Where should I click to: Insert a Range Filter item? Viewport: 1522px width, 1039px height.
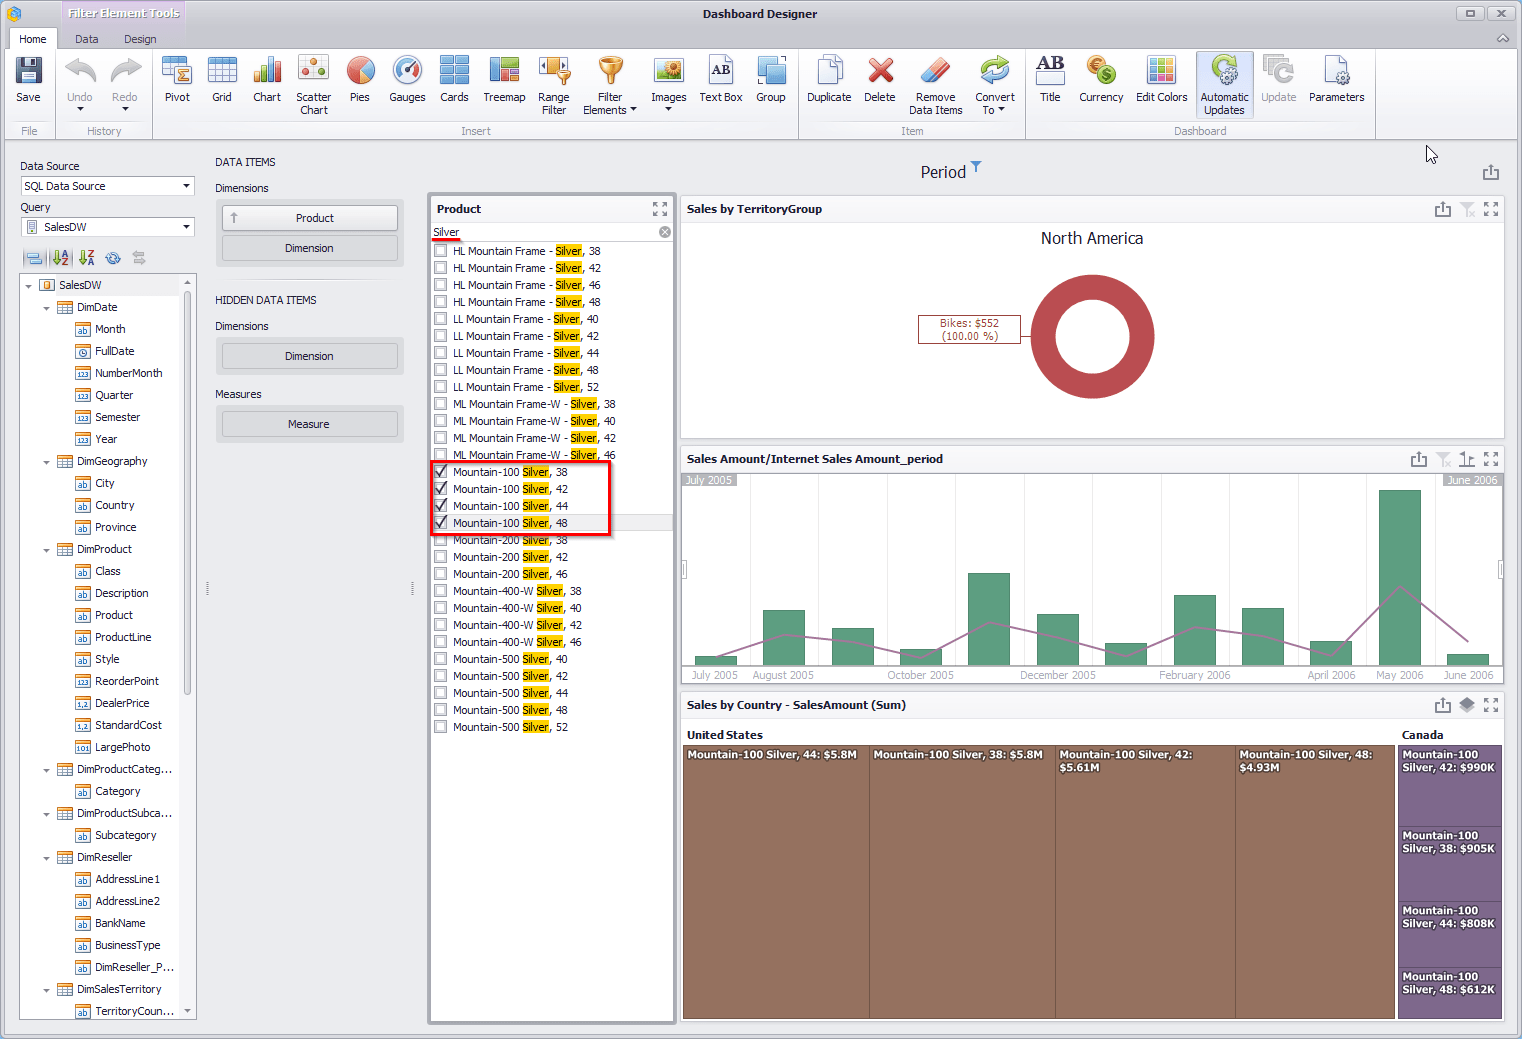pyautogui.click(x=554, y=85)
